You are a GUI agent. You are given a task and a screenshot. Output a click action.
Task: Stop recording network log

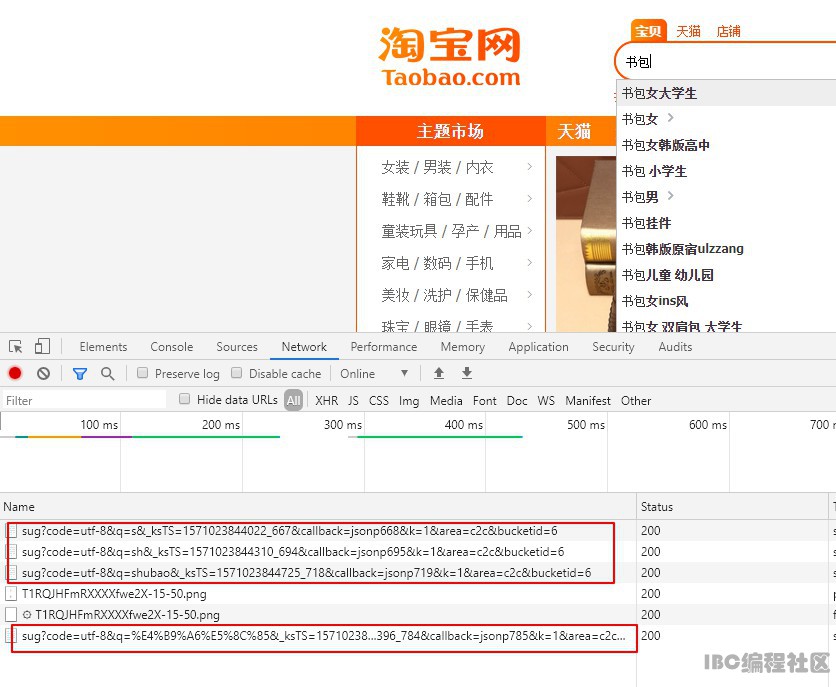click(x=15, y=373)
